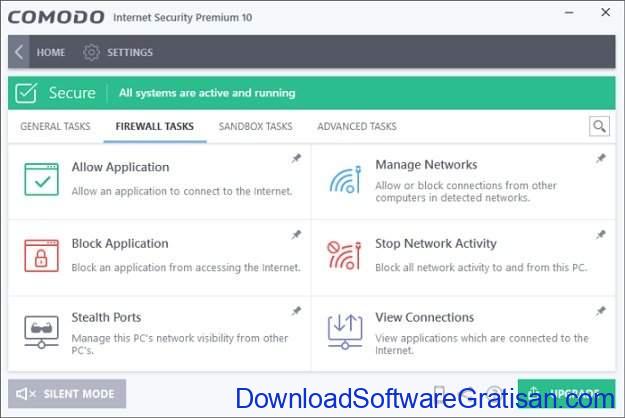Viewport: 625px width, 418px height.
Task: Pin the Manage Networks task
Action: coord(601,159)
